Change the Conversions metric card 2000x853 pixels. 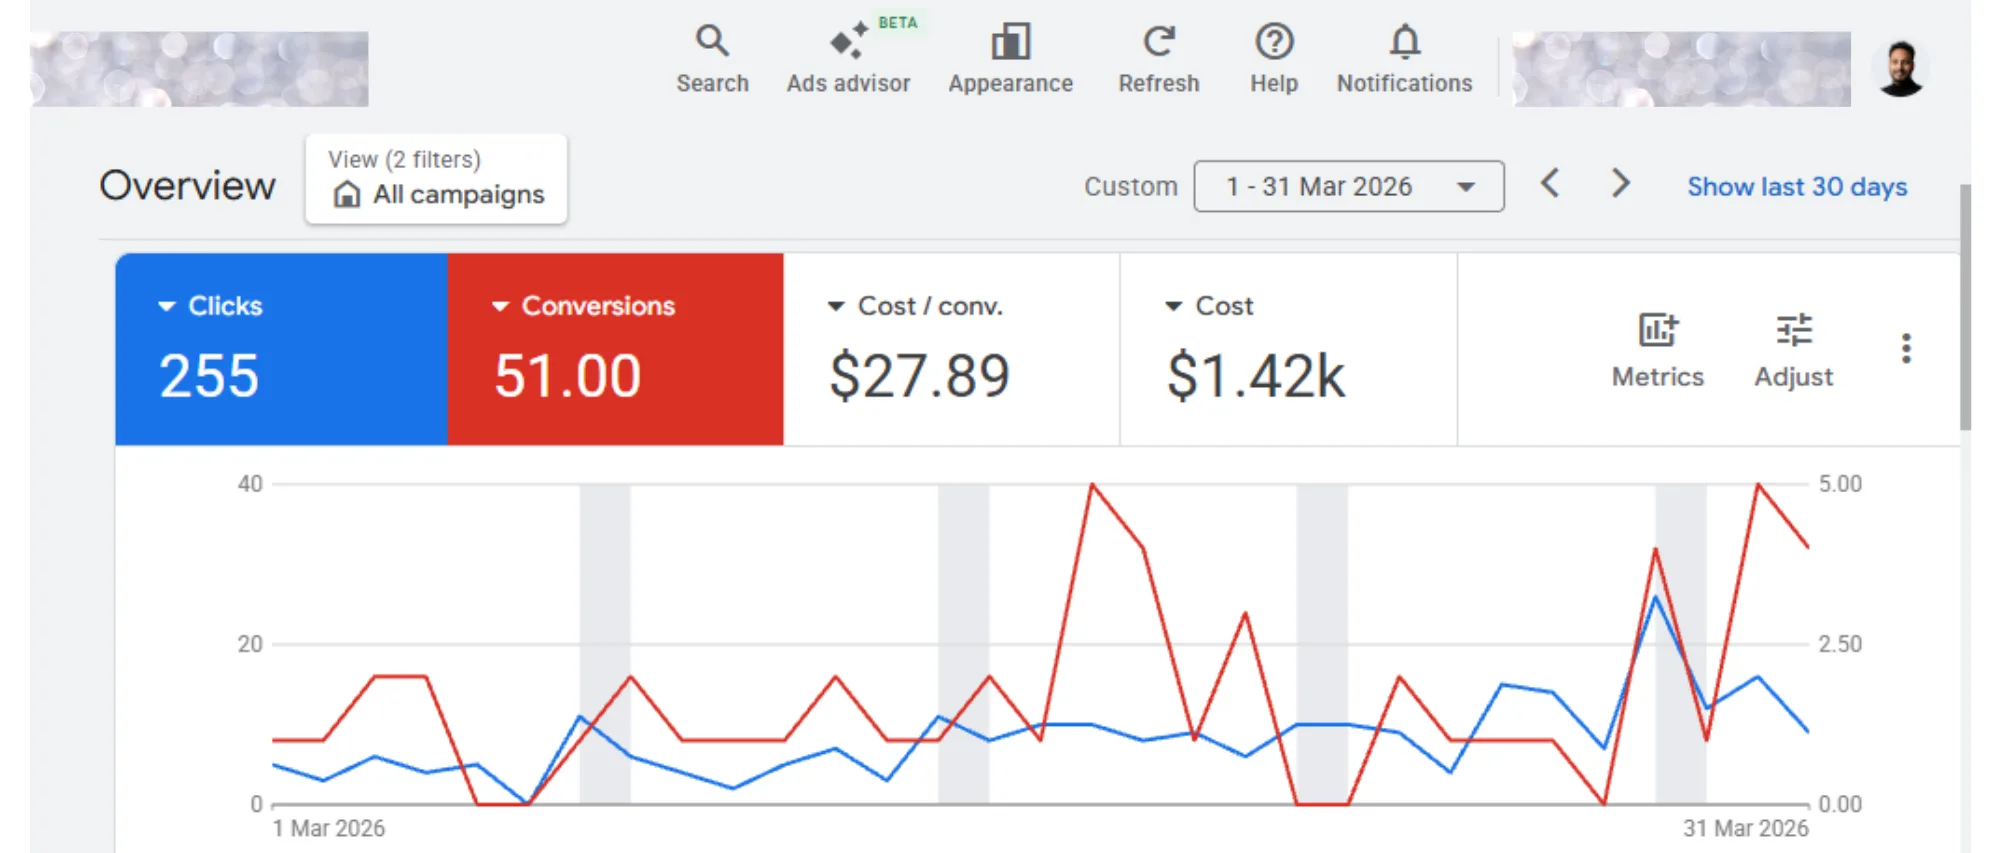click(x=583, y=306)
